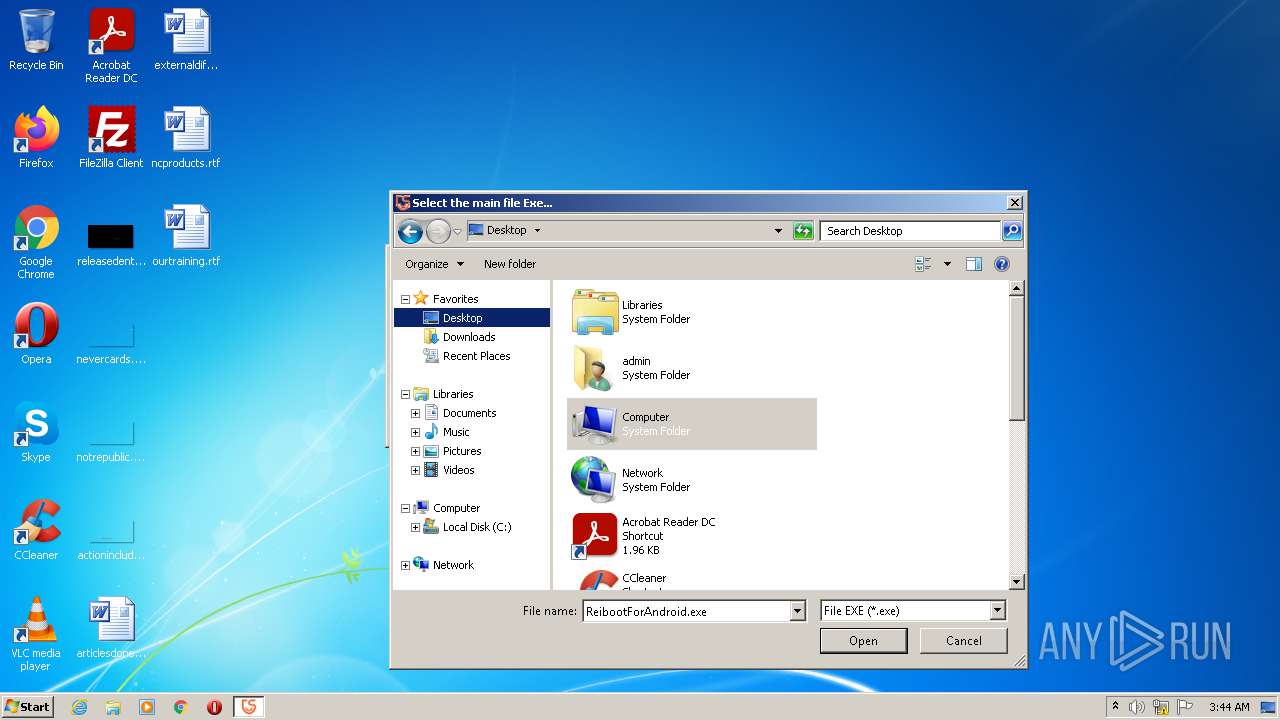1280x720 pixels.
Task: Create a New folder from the toolbar
Action: coord(510,264)
